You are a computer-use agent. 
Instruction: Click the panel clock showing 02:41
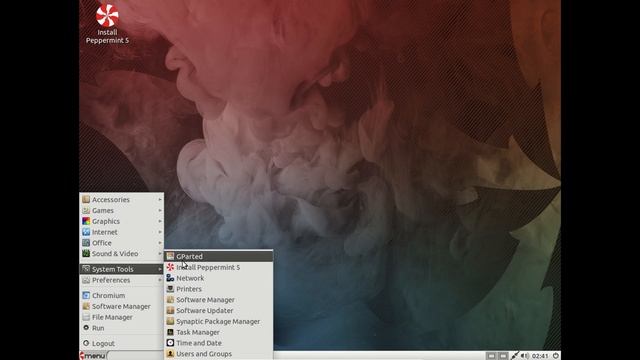pyautogui.click(x=540, y=356)
